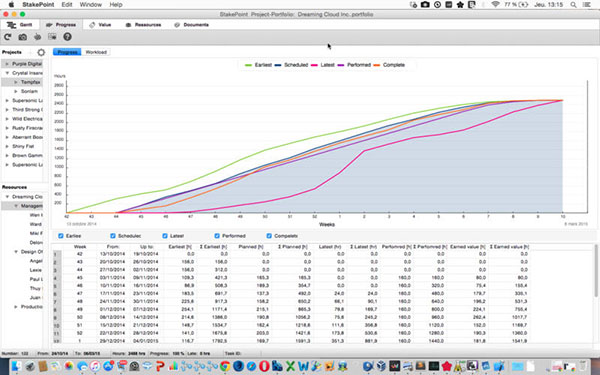Click the Wi-Fi status icon in menu bar

coord(496,5)
